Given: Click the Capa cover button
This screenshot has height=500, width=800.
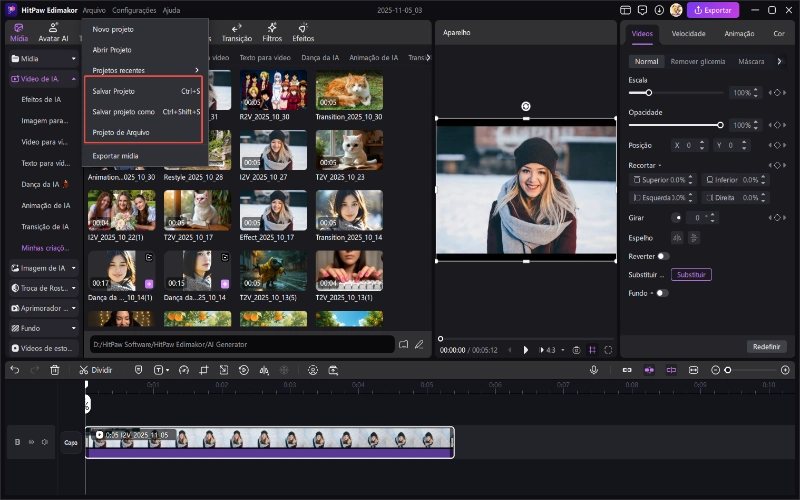Looking at the screenshot, I should [x=71, y=442].
